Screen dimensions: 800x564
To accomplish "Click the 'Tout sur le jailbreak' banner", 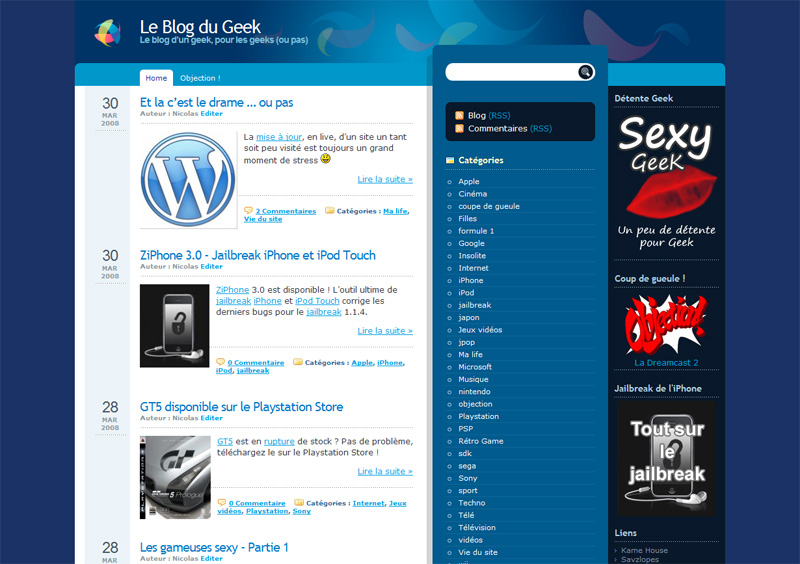I will [666, 458].
